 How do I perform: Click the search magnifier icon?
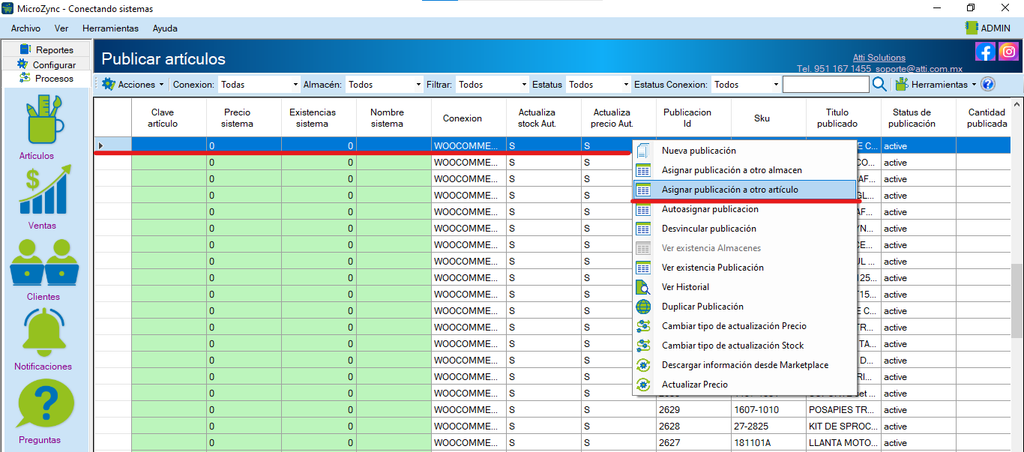click(879, 84)
